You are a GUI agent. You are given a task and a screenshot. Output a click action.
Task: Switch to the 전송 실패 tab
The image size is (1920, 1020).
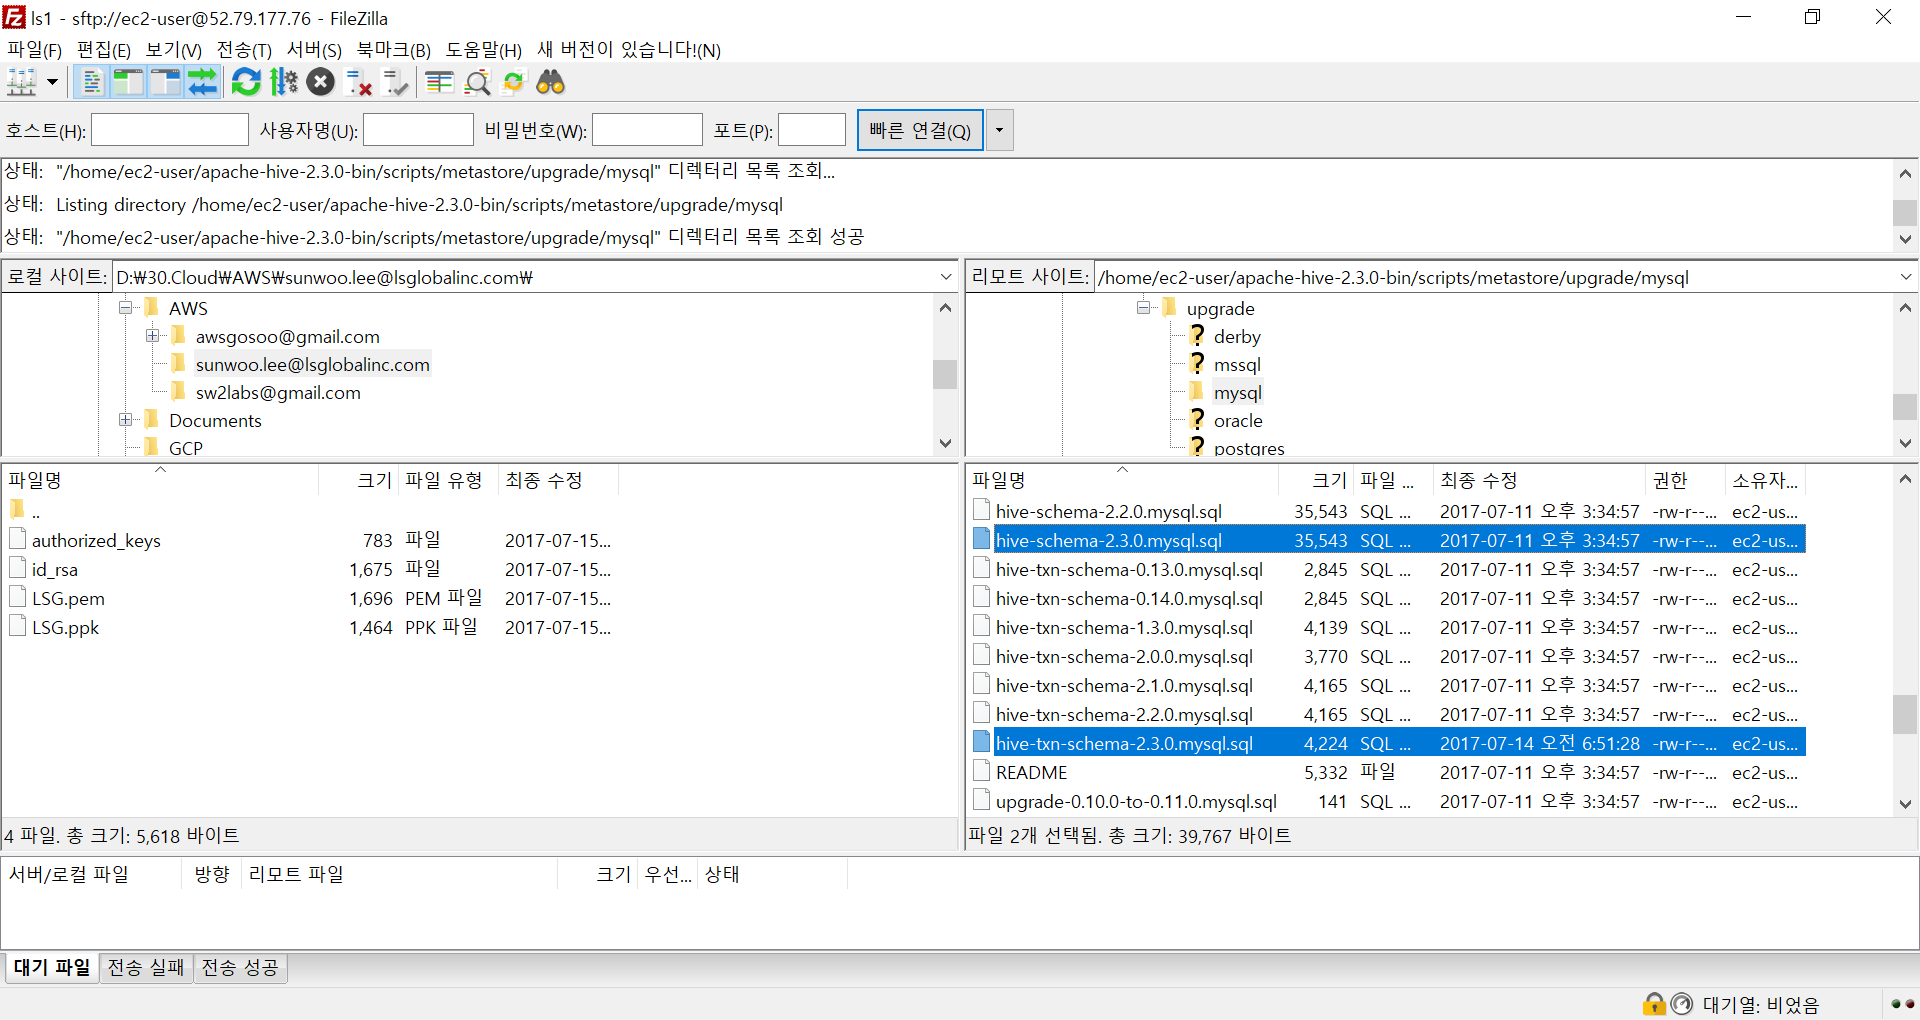[146, 968]
